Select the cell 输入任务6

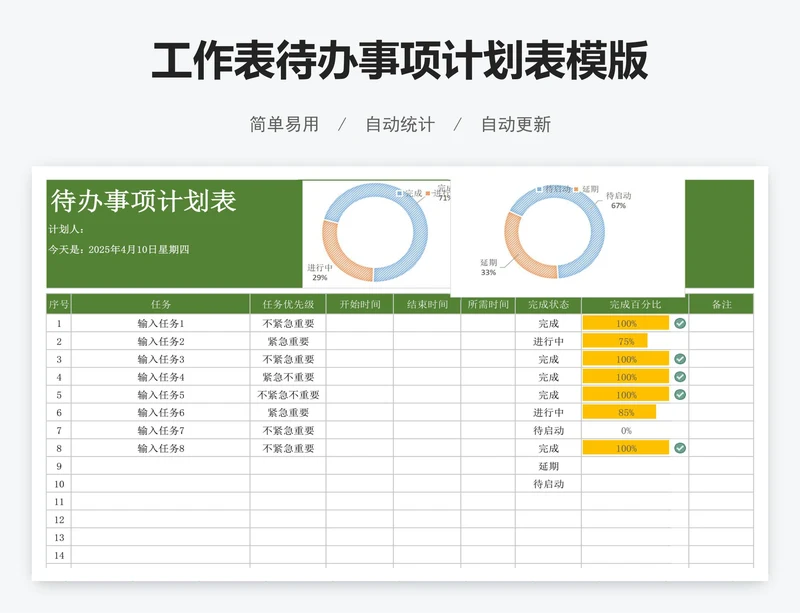pyautogui.click(x=161, y=412)
